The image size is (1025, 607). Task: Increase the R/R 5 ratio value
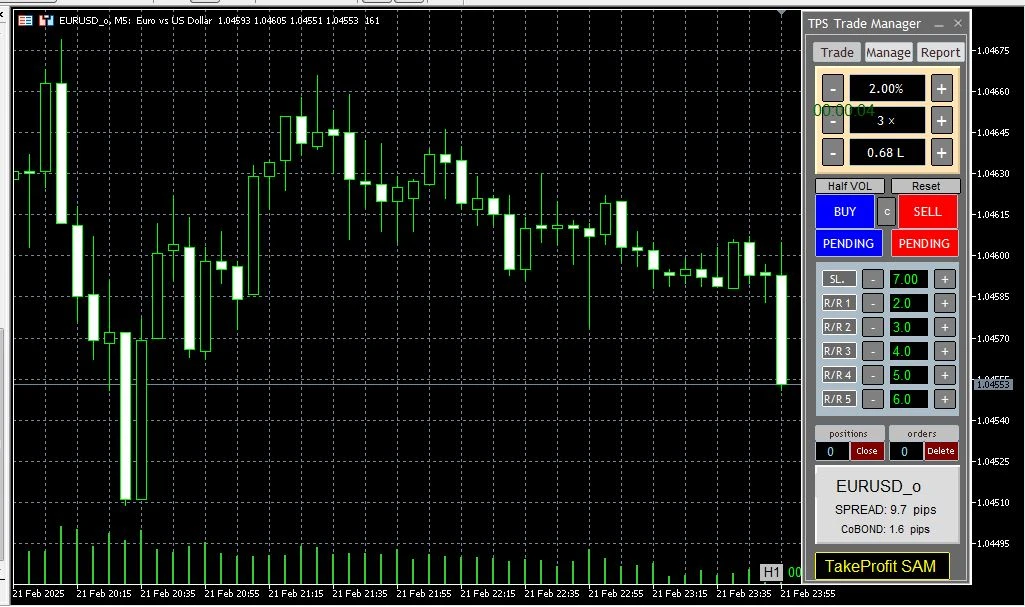945,399
